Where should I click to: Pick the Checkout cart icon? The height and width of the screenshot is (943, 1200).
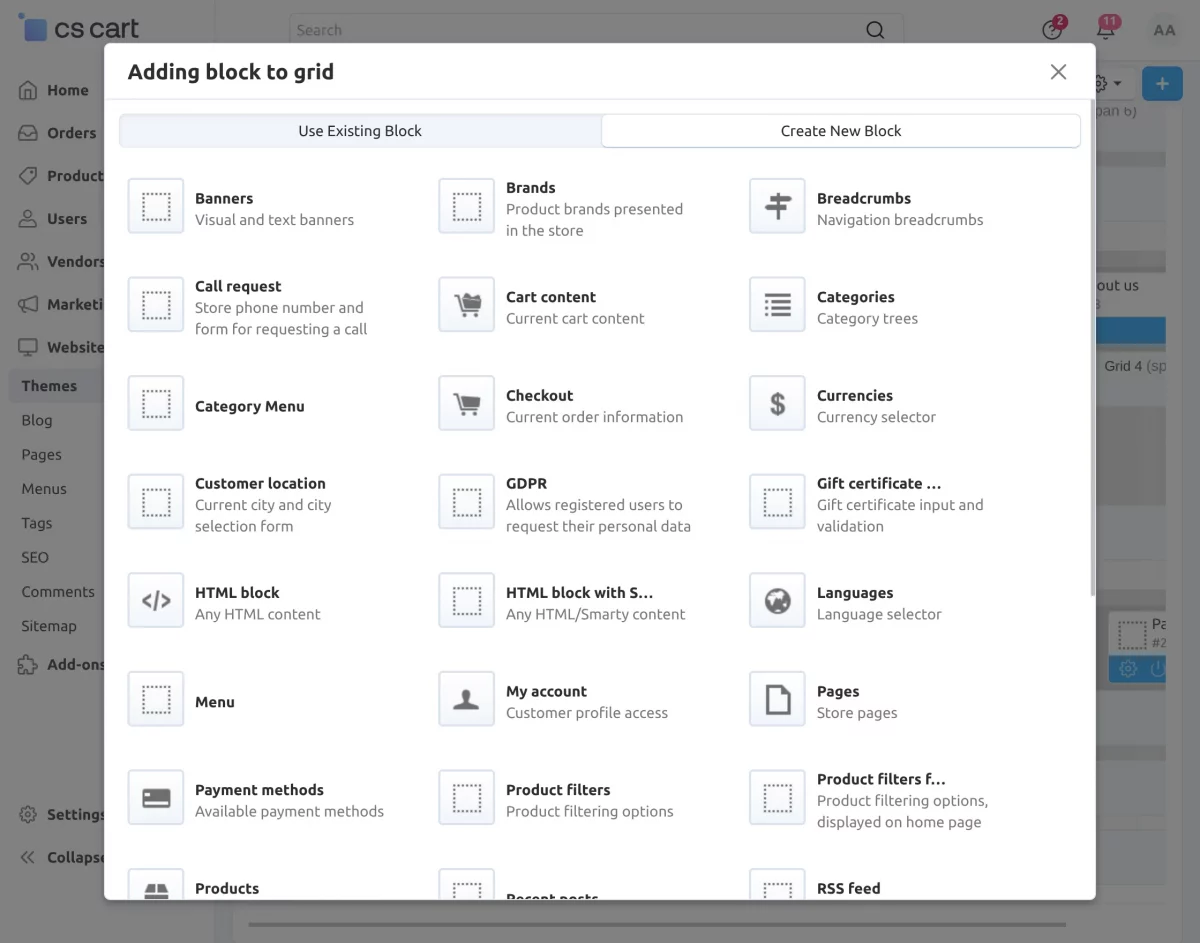pos(467,404)
